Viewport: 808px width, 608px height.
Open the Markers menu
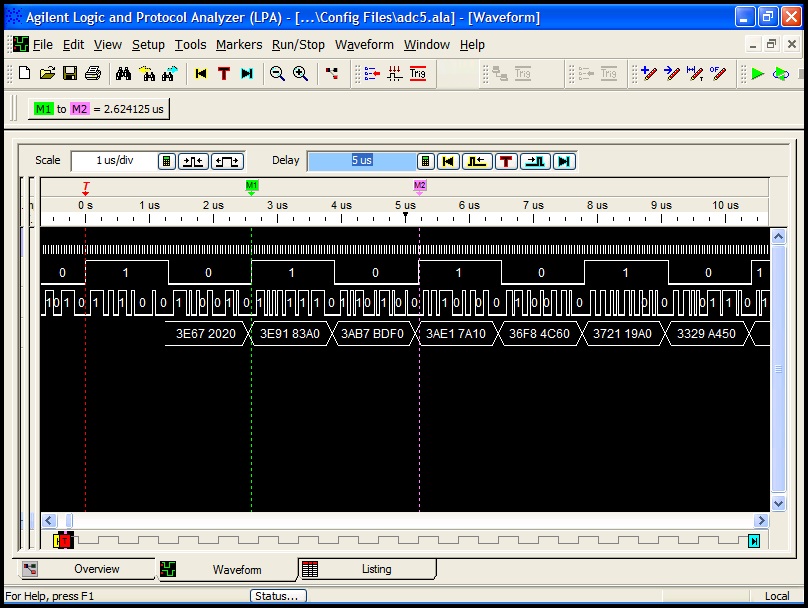coord(239,45)
